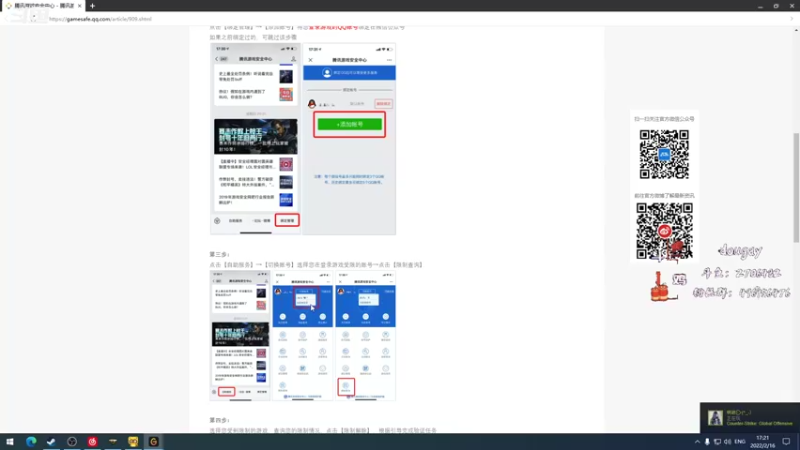Click the step-three left phone screenshot
This screenshot has width=800, height=450.
(x=240, y=335)
